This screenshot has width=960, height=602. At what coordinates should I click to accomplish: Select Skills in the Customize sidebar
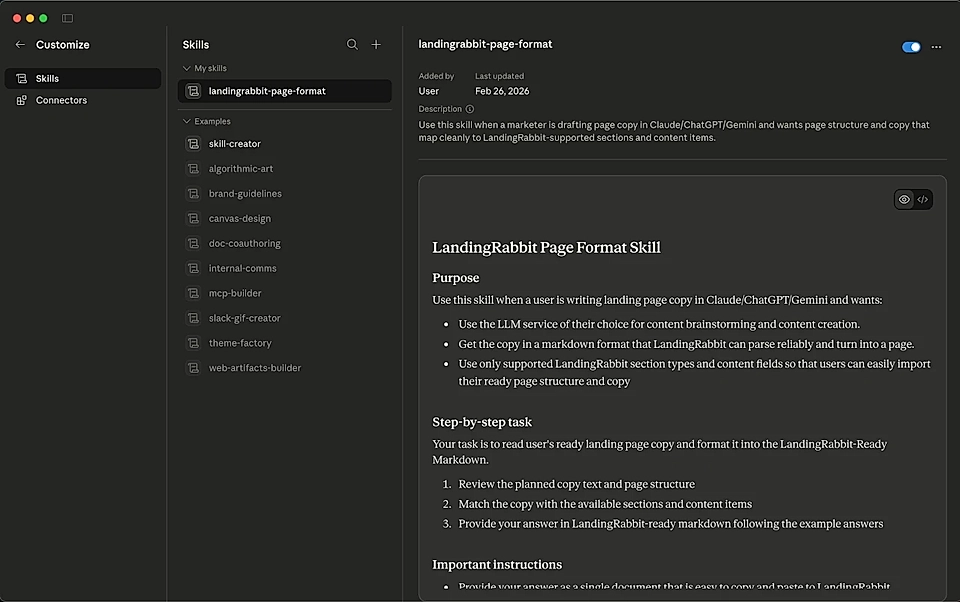point(47,78)
